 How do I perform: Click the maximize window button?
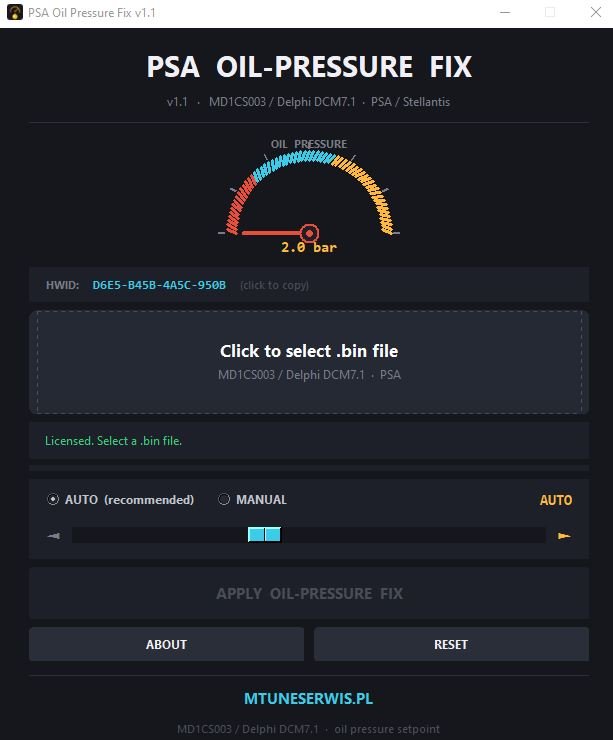(550, 12)
